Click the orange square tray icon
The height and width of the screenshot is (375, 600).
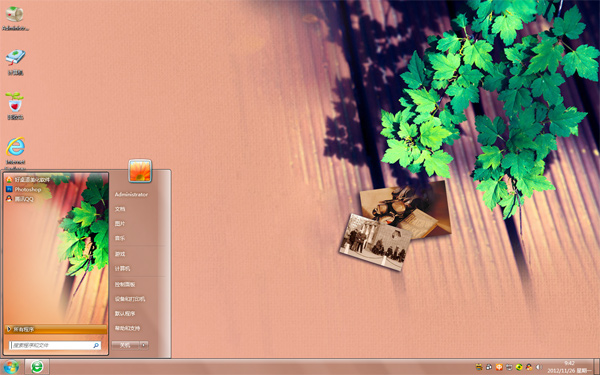click(x=499, y=367)
